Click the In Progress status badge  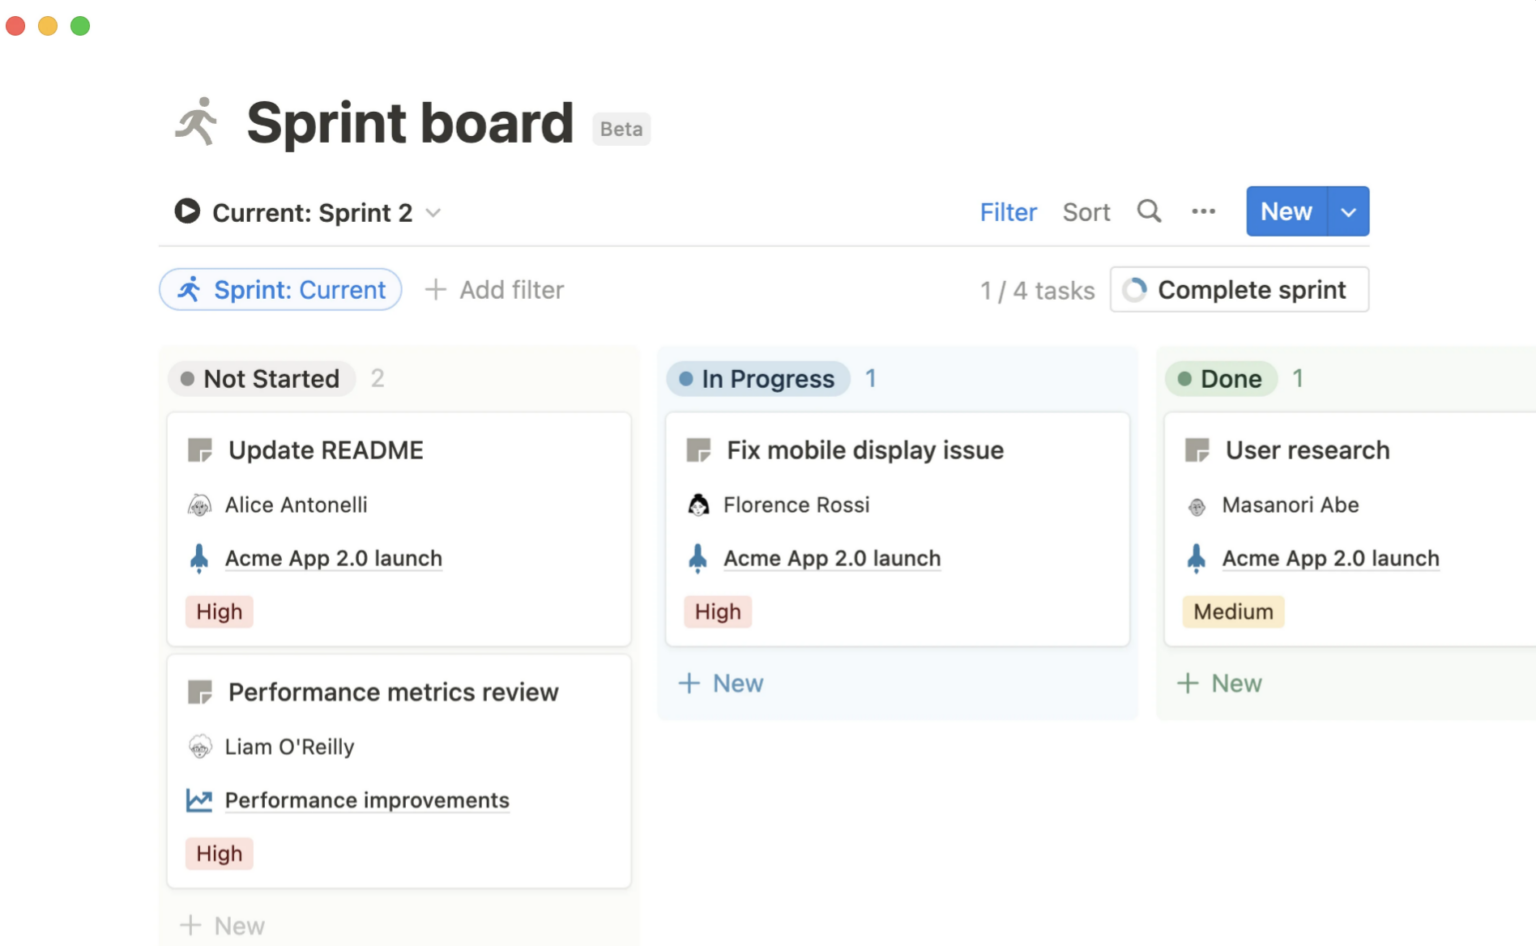(x=757, y=378)
